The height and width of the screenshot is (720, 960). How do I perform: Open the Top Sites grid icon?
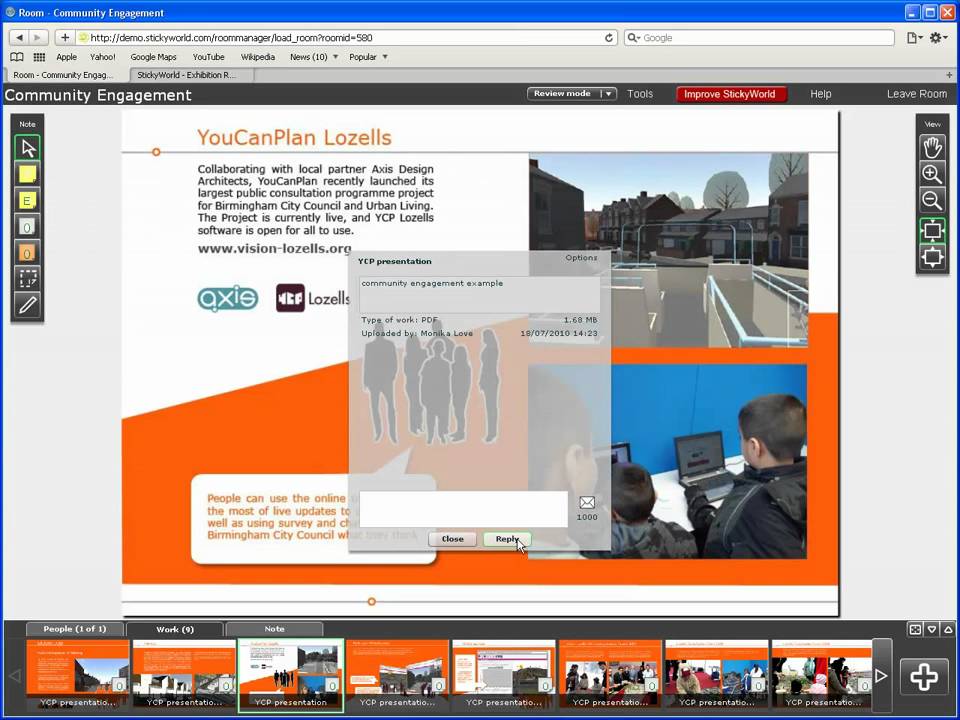(39, 57)
